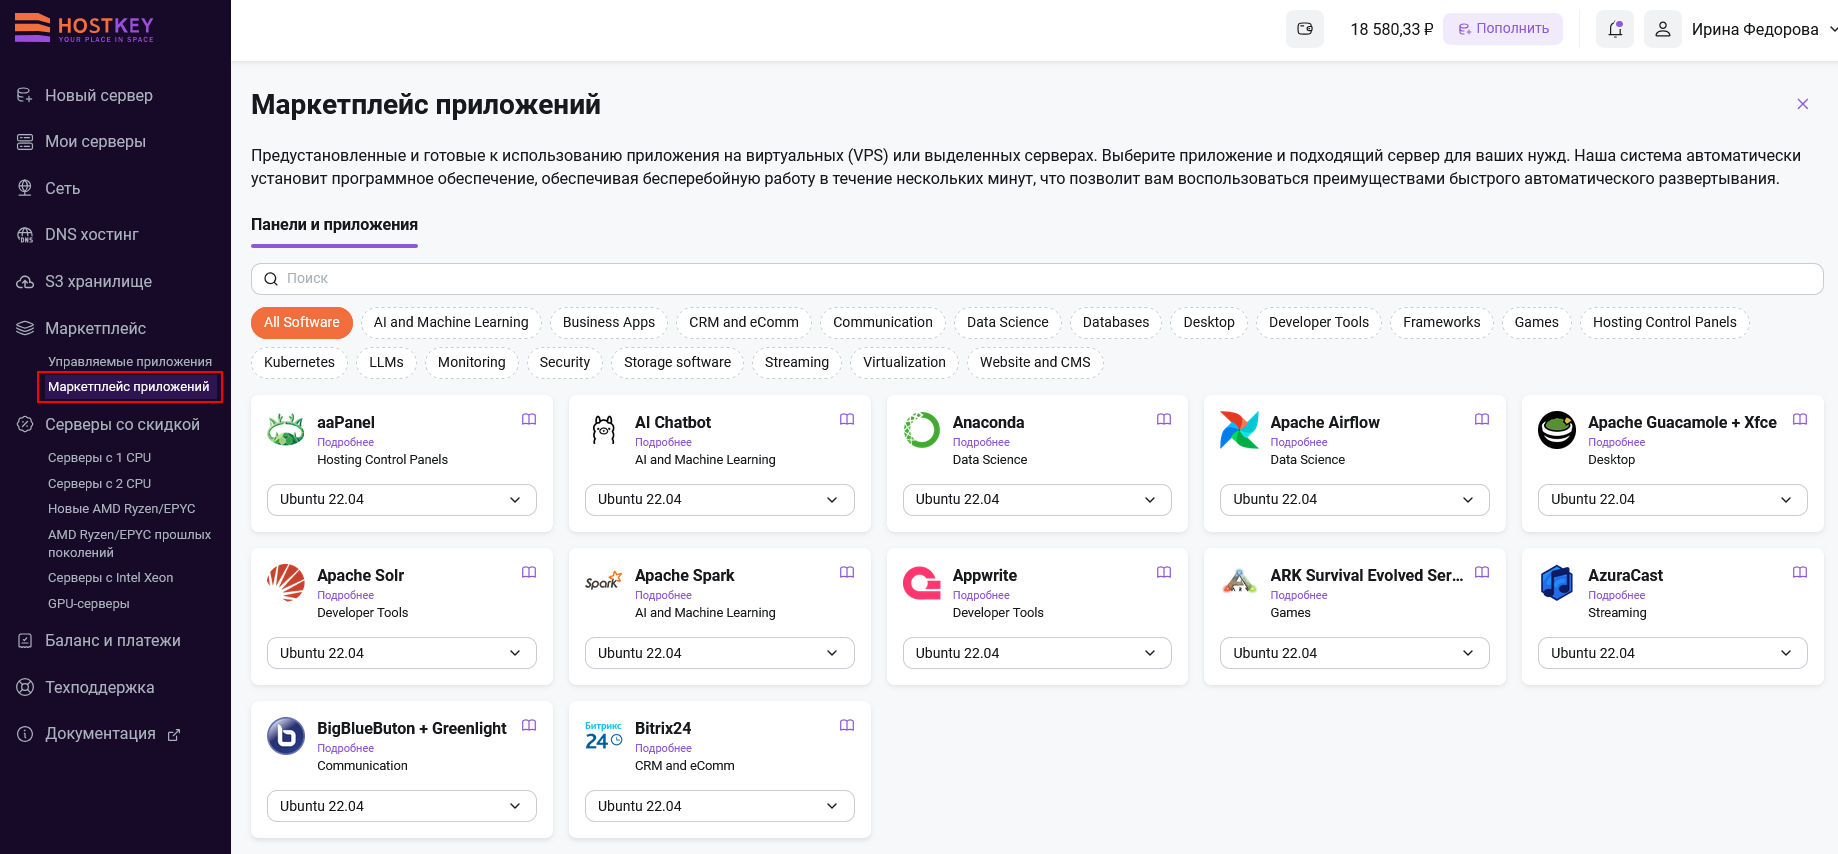
Task: Open Подробнее link under Apache Spark
Action: [x=663, y=595]
